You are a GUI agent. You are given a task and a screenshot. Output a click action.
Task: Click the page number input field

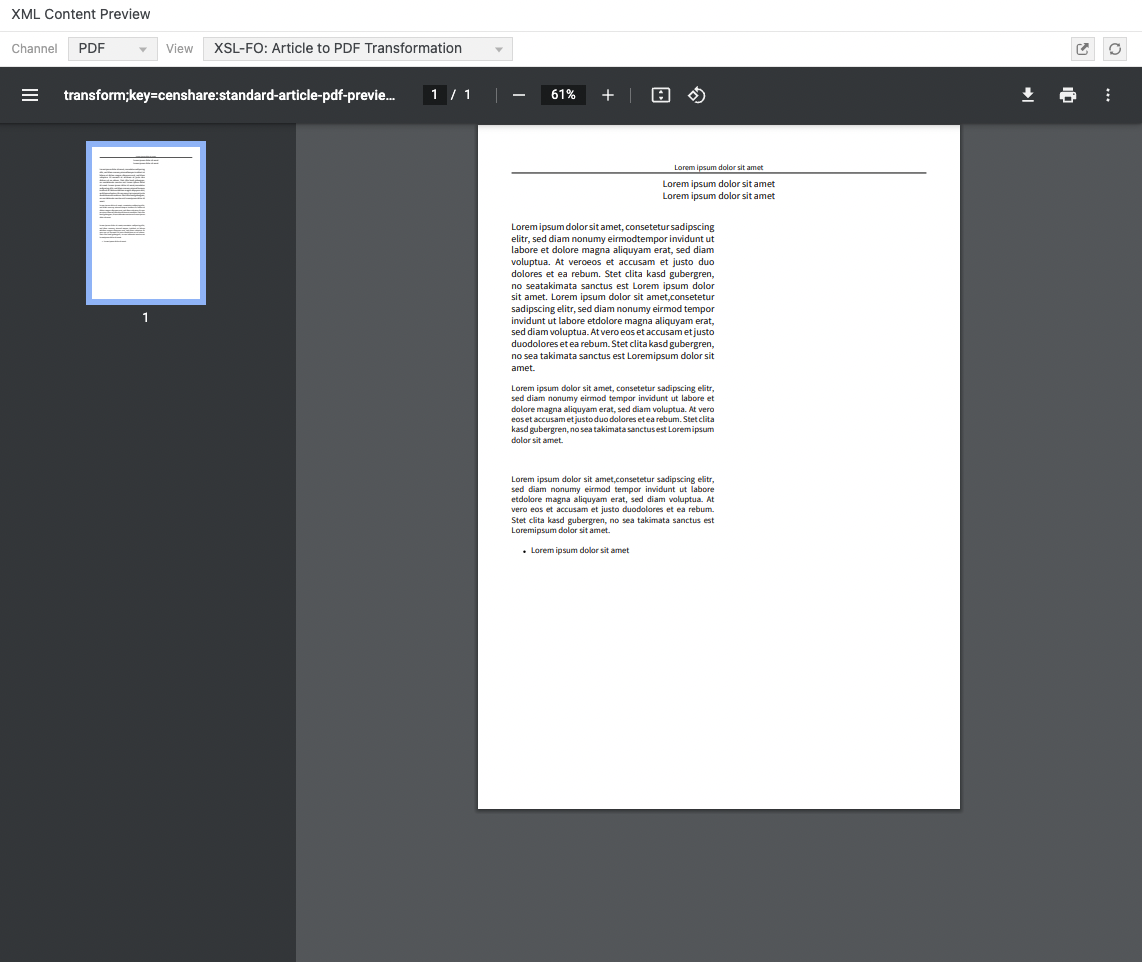[434, 94]
